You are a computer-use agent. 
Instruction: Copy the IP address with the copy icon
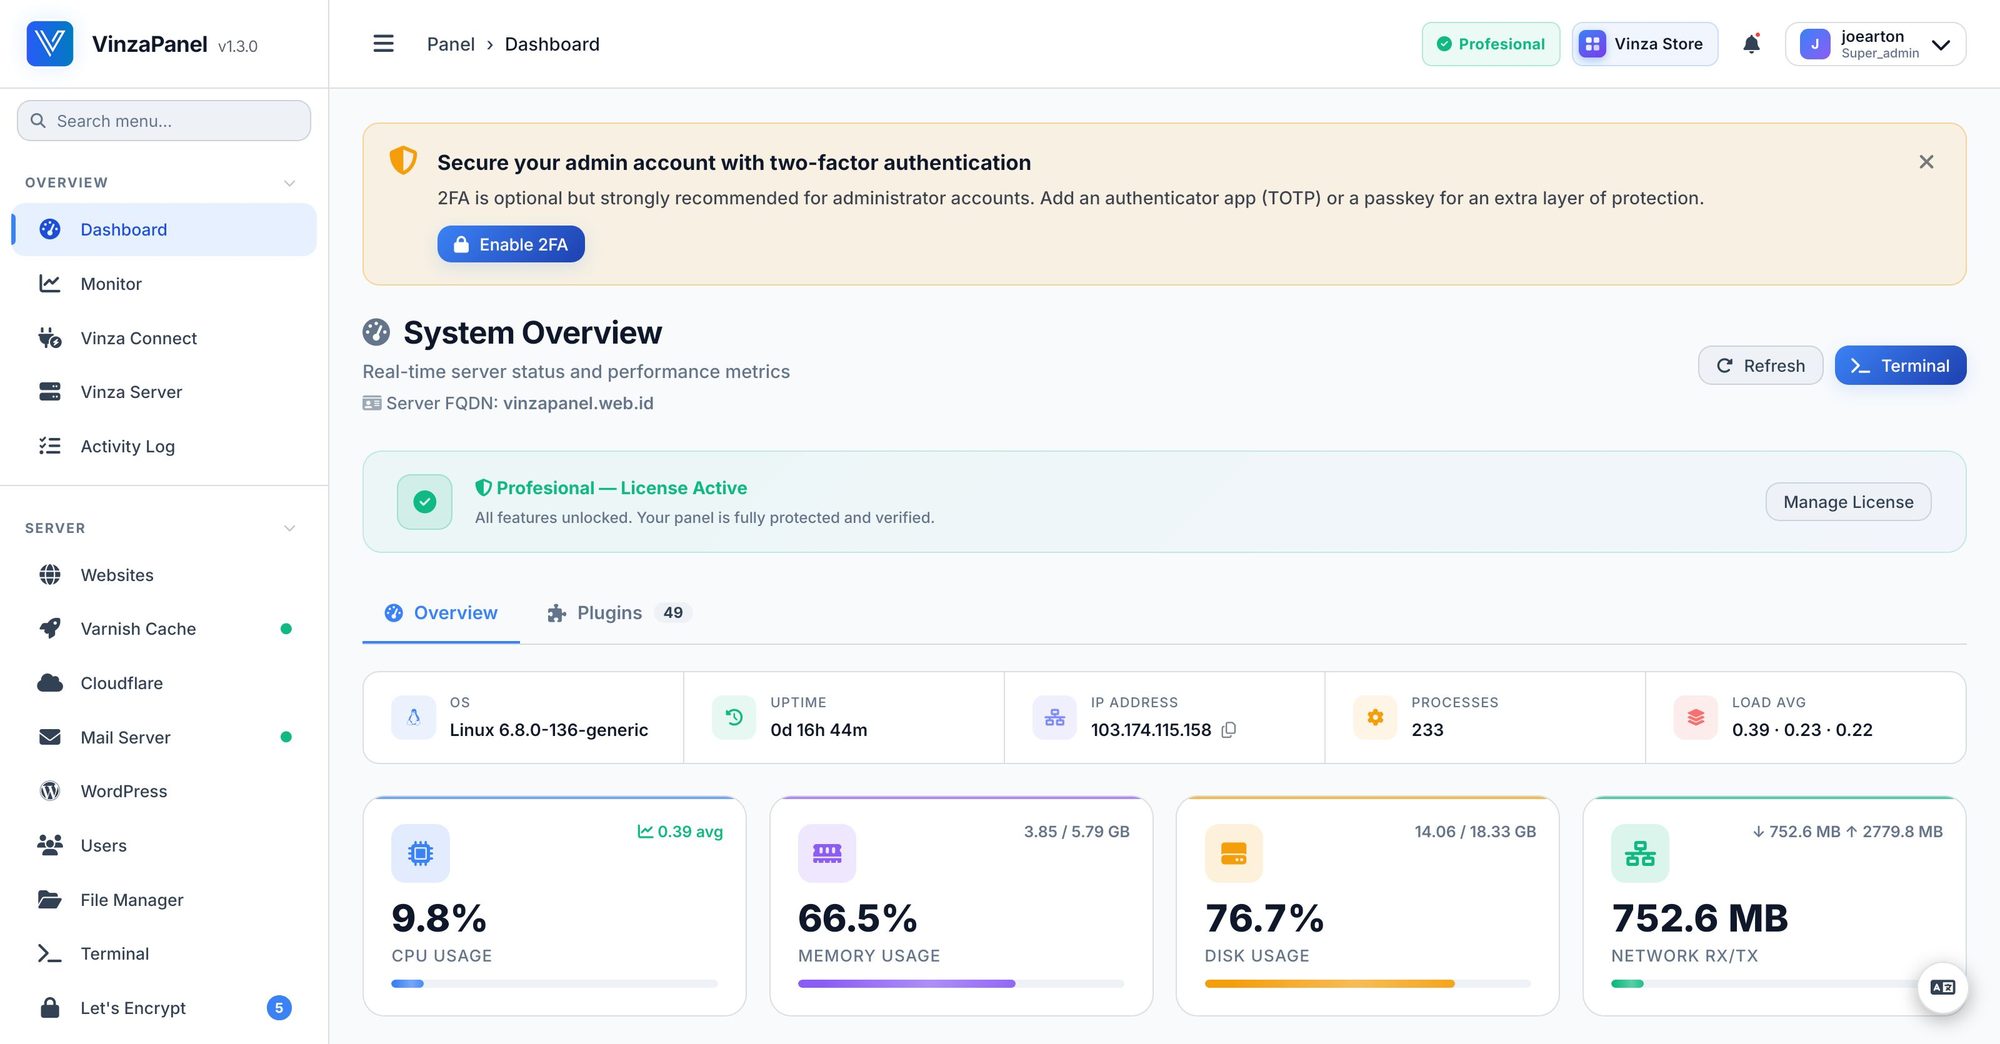coord(1229,730)
